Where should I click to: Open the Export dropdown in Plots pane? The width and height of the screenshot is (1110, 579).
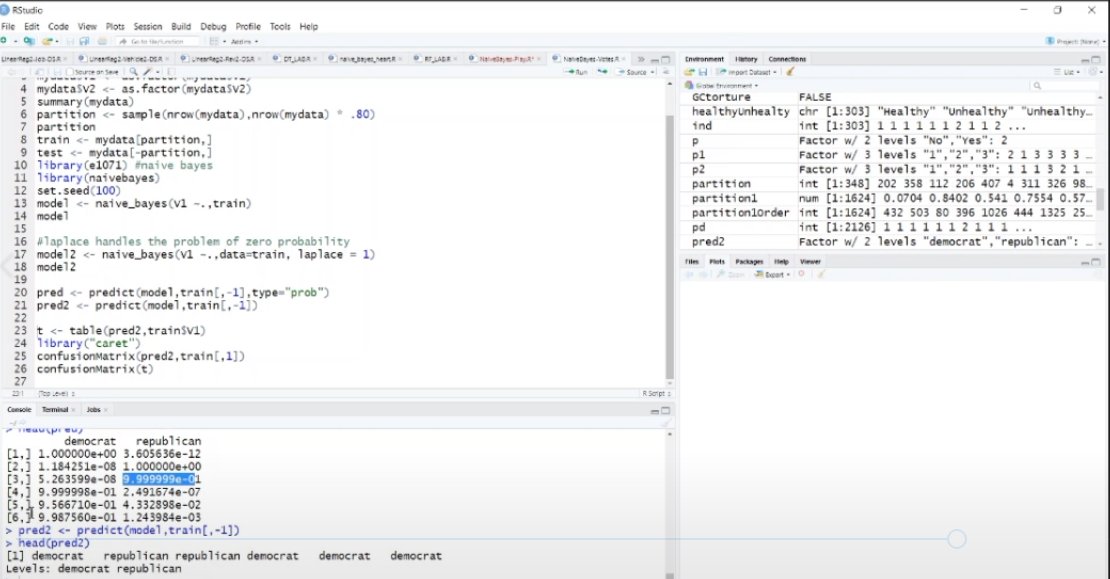tap(772, 275)
